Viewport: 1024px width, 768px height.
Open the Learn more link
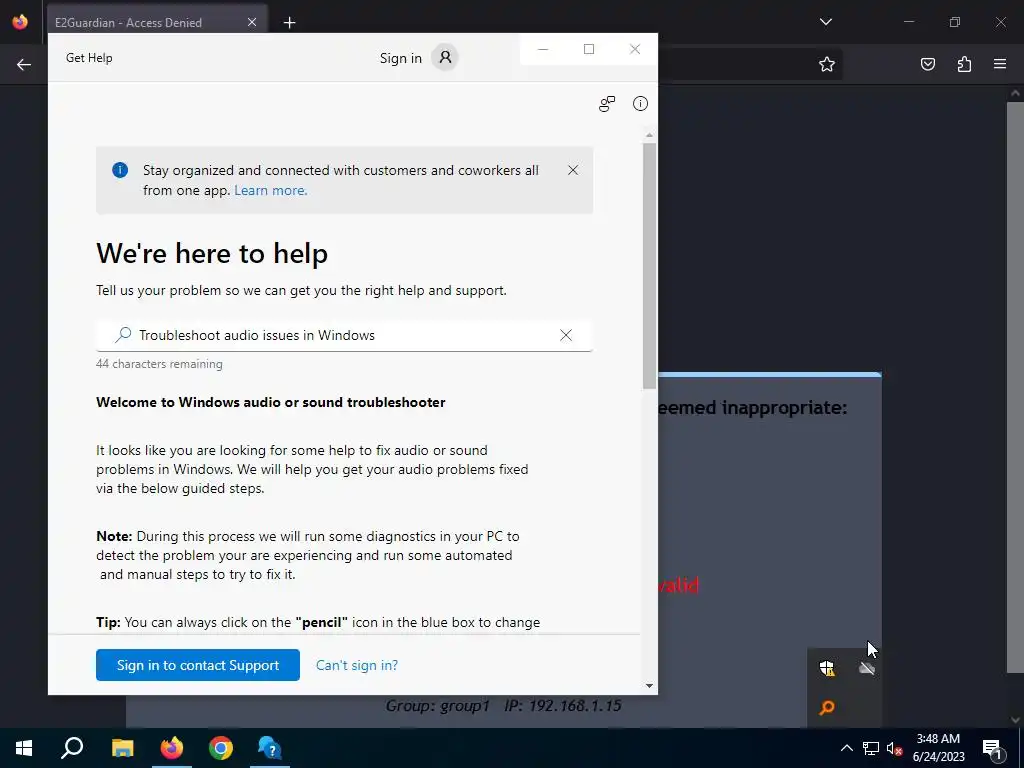coord(270,191)
